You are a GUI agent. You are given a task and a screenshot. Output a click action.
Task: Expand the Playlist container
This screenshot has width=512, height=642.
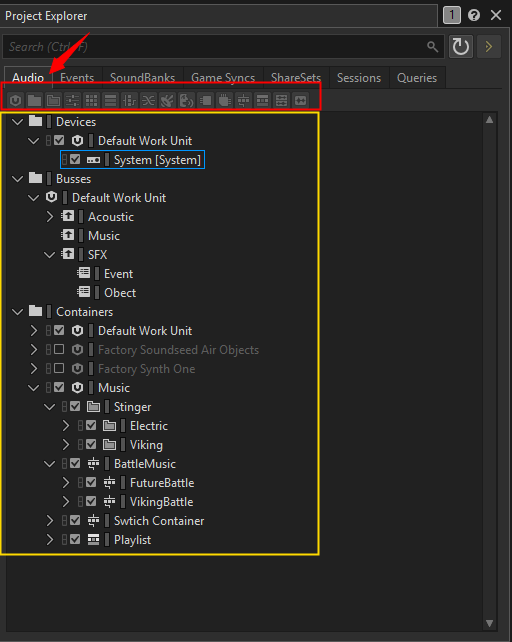tap(50, 540)
